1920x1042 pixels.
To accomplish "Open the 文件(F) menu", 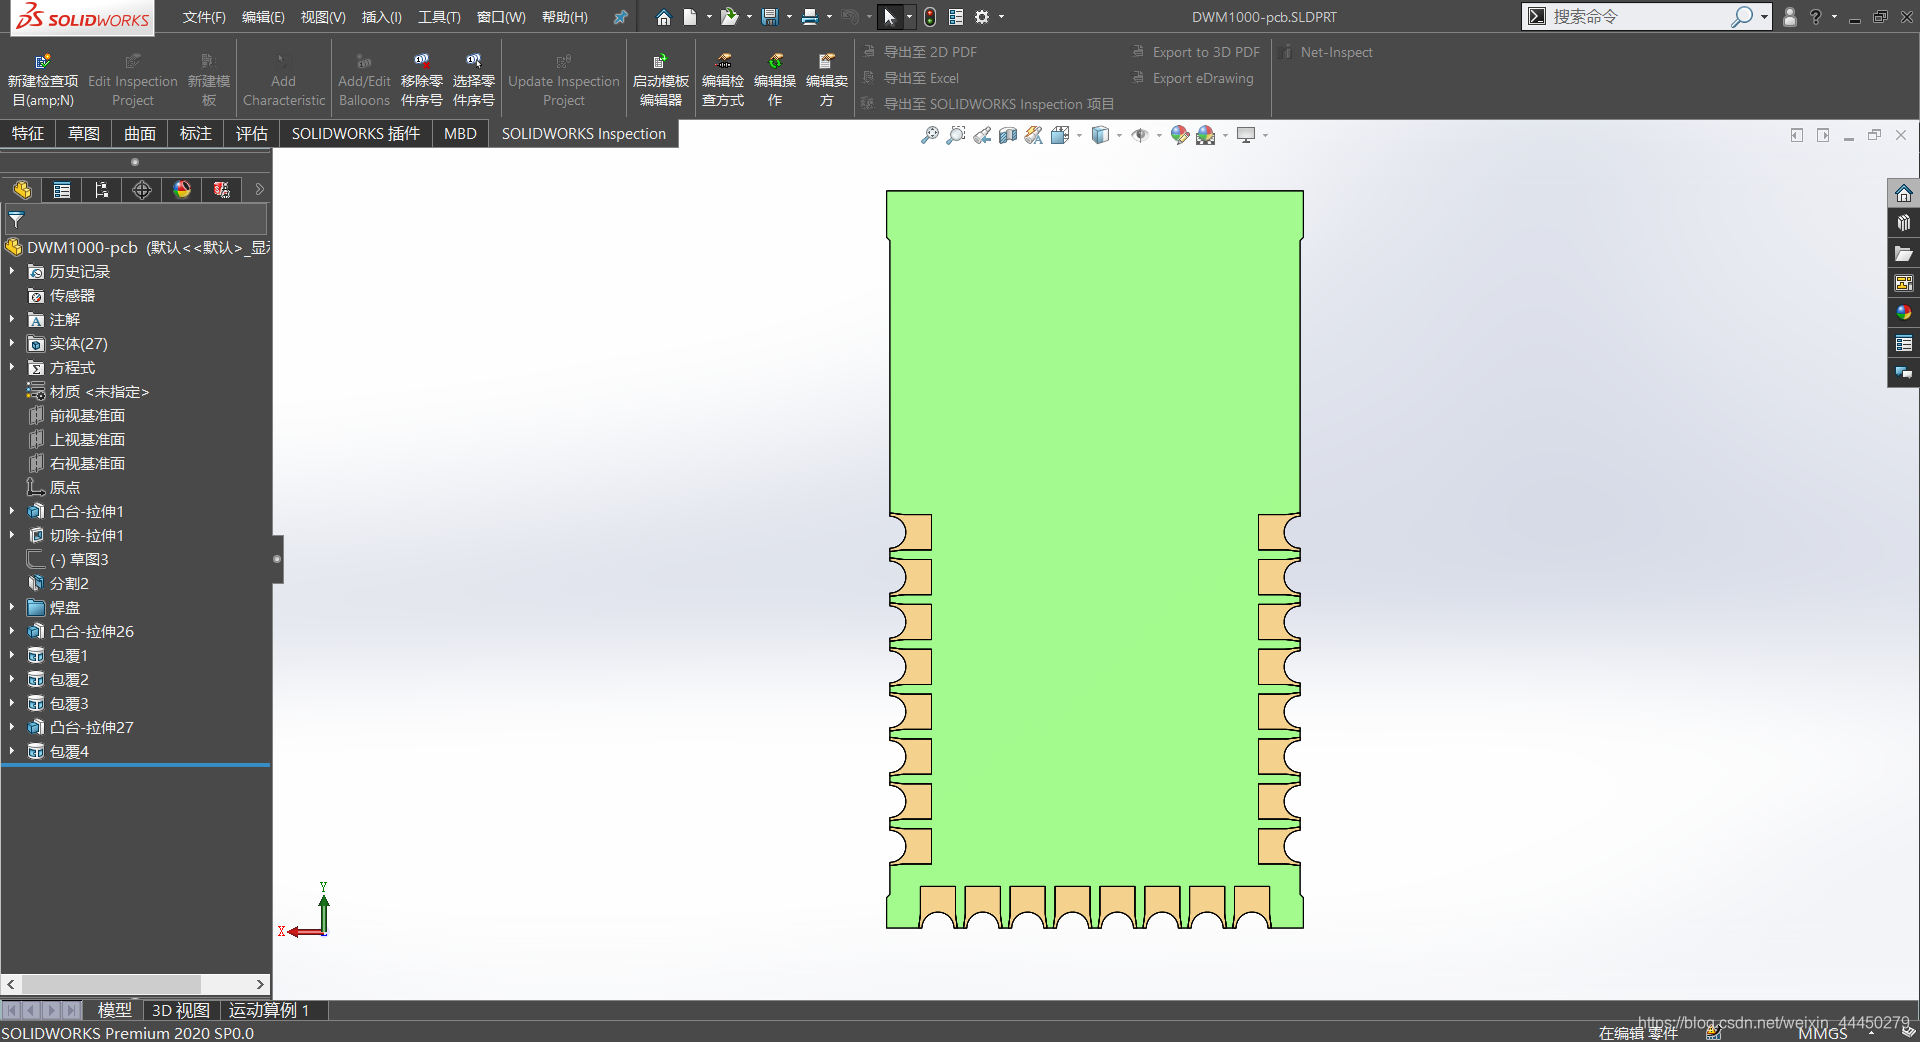I will point(204,17).
